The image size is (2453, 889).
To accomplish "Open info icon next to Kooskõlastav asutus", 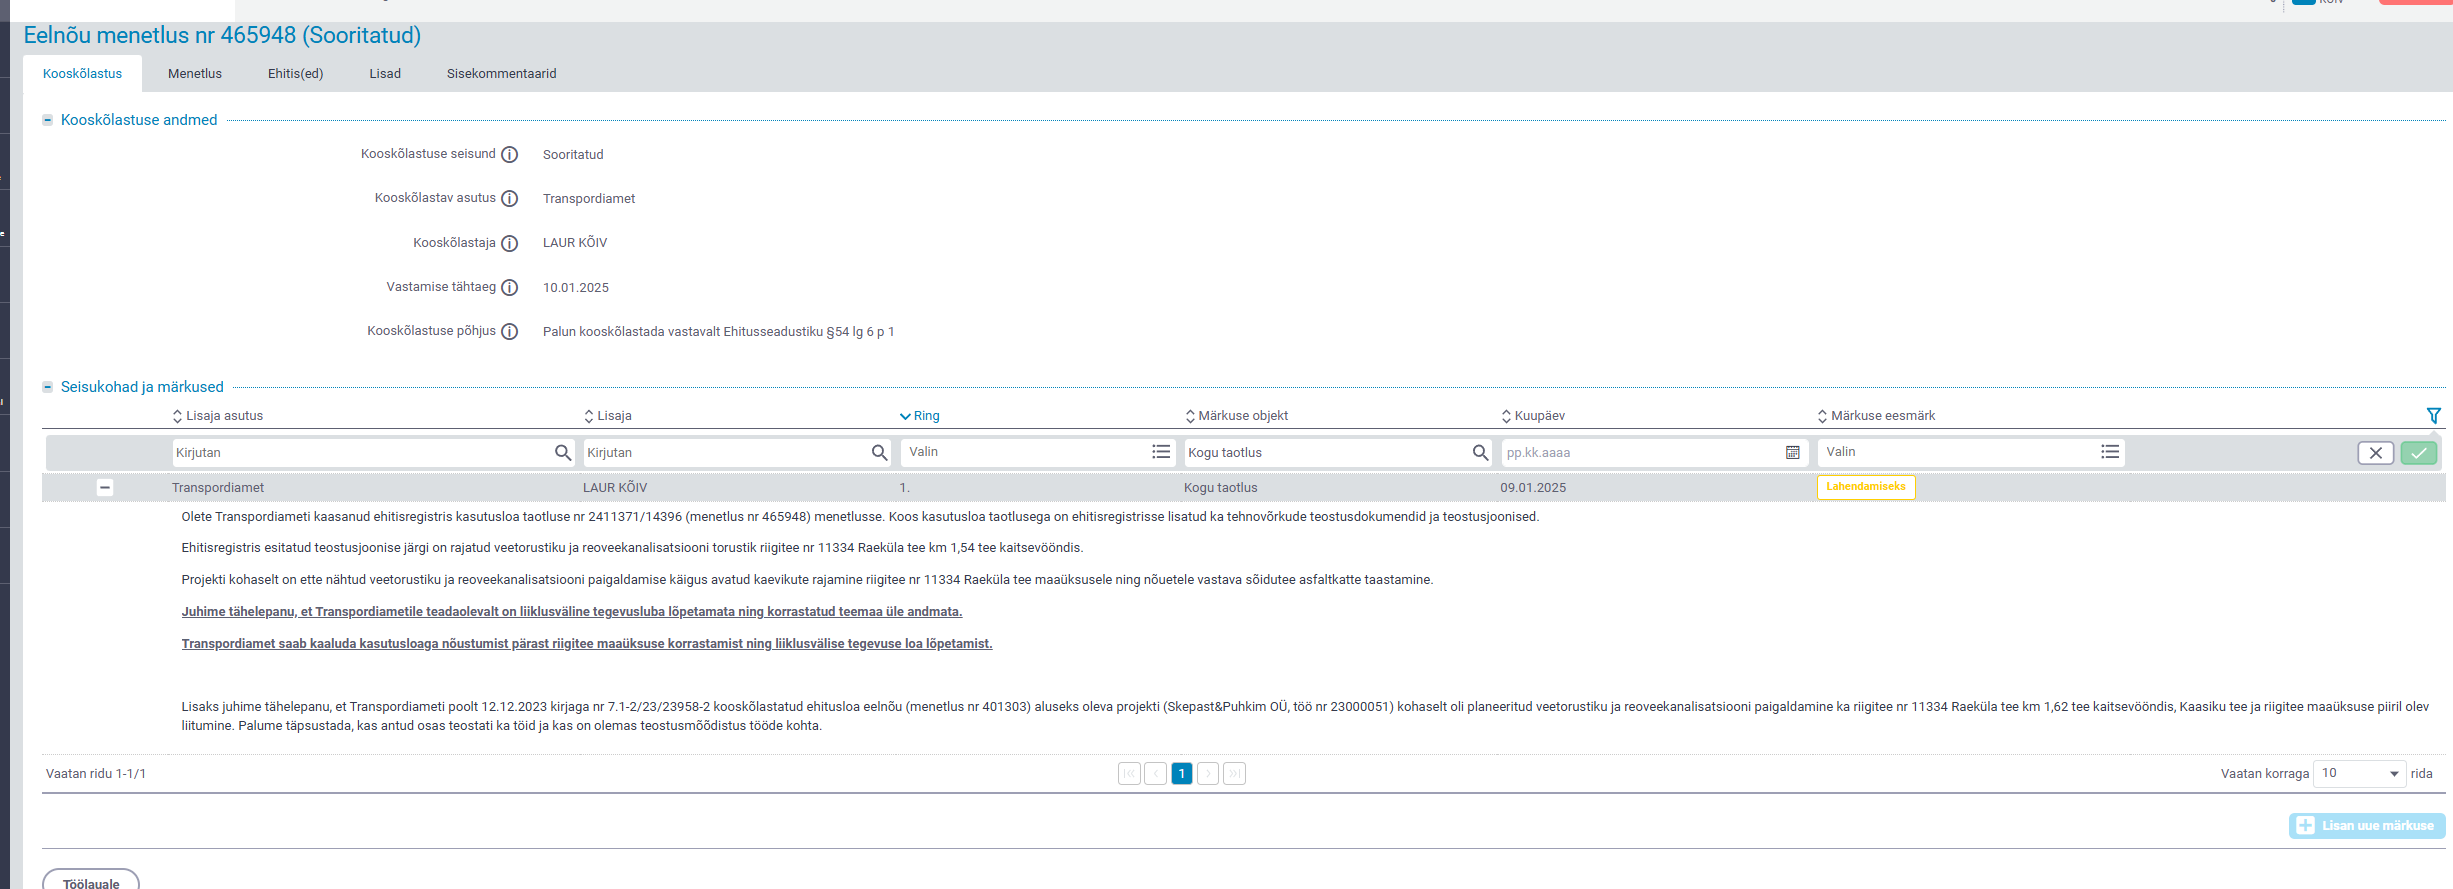I will pos(509,198).
